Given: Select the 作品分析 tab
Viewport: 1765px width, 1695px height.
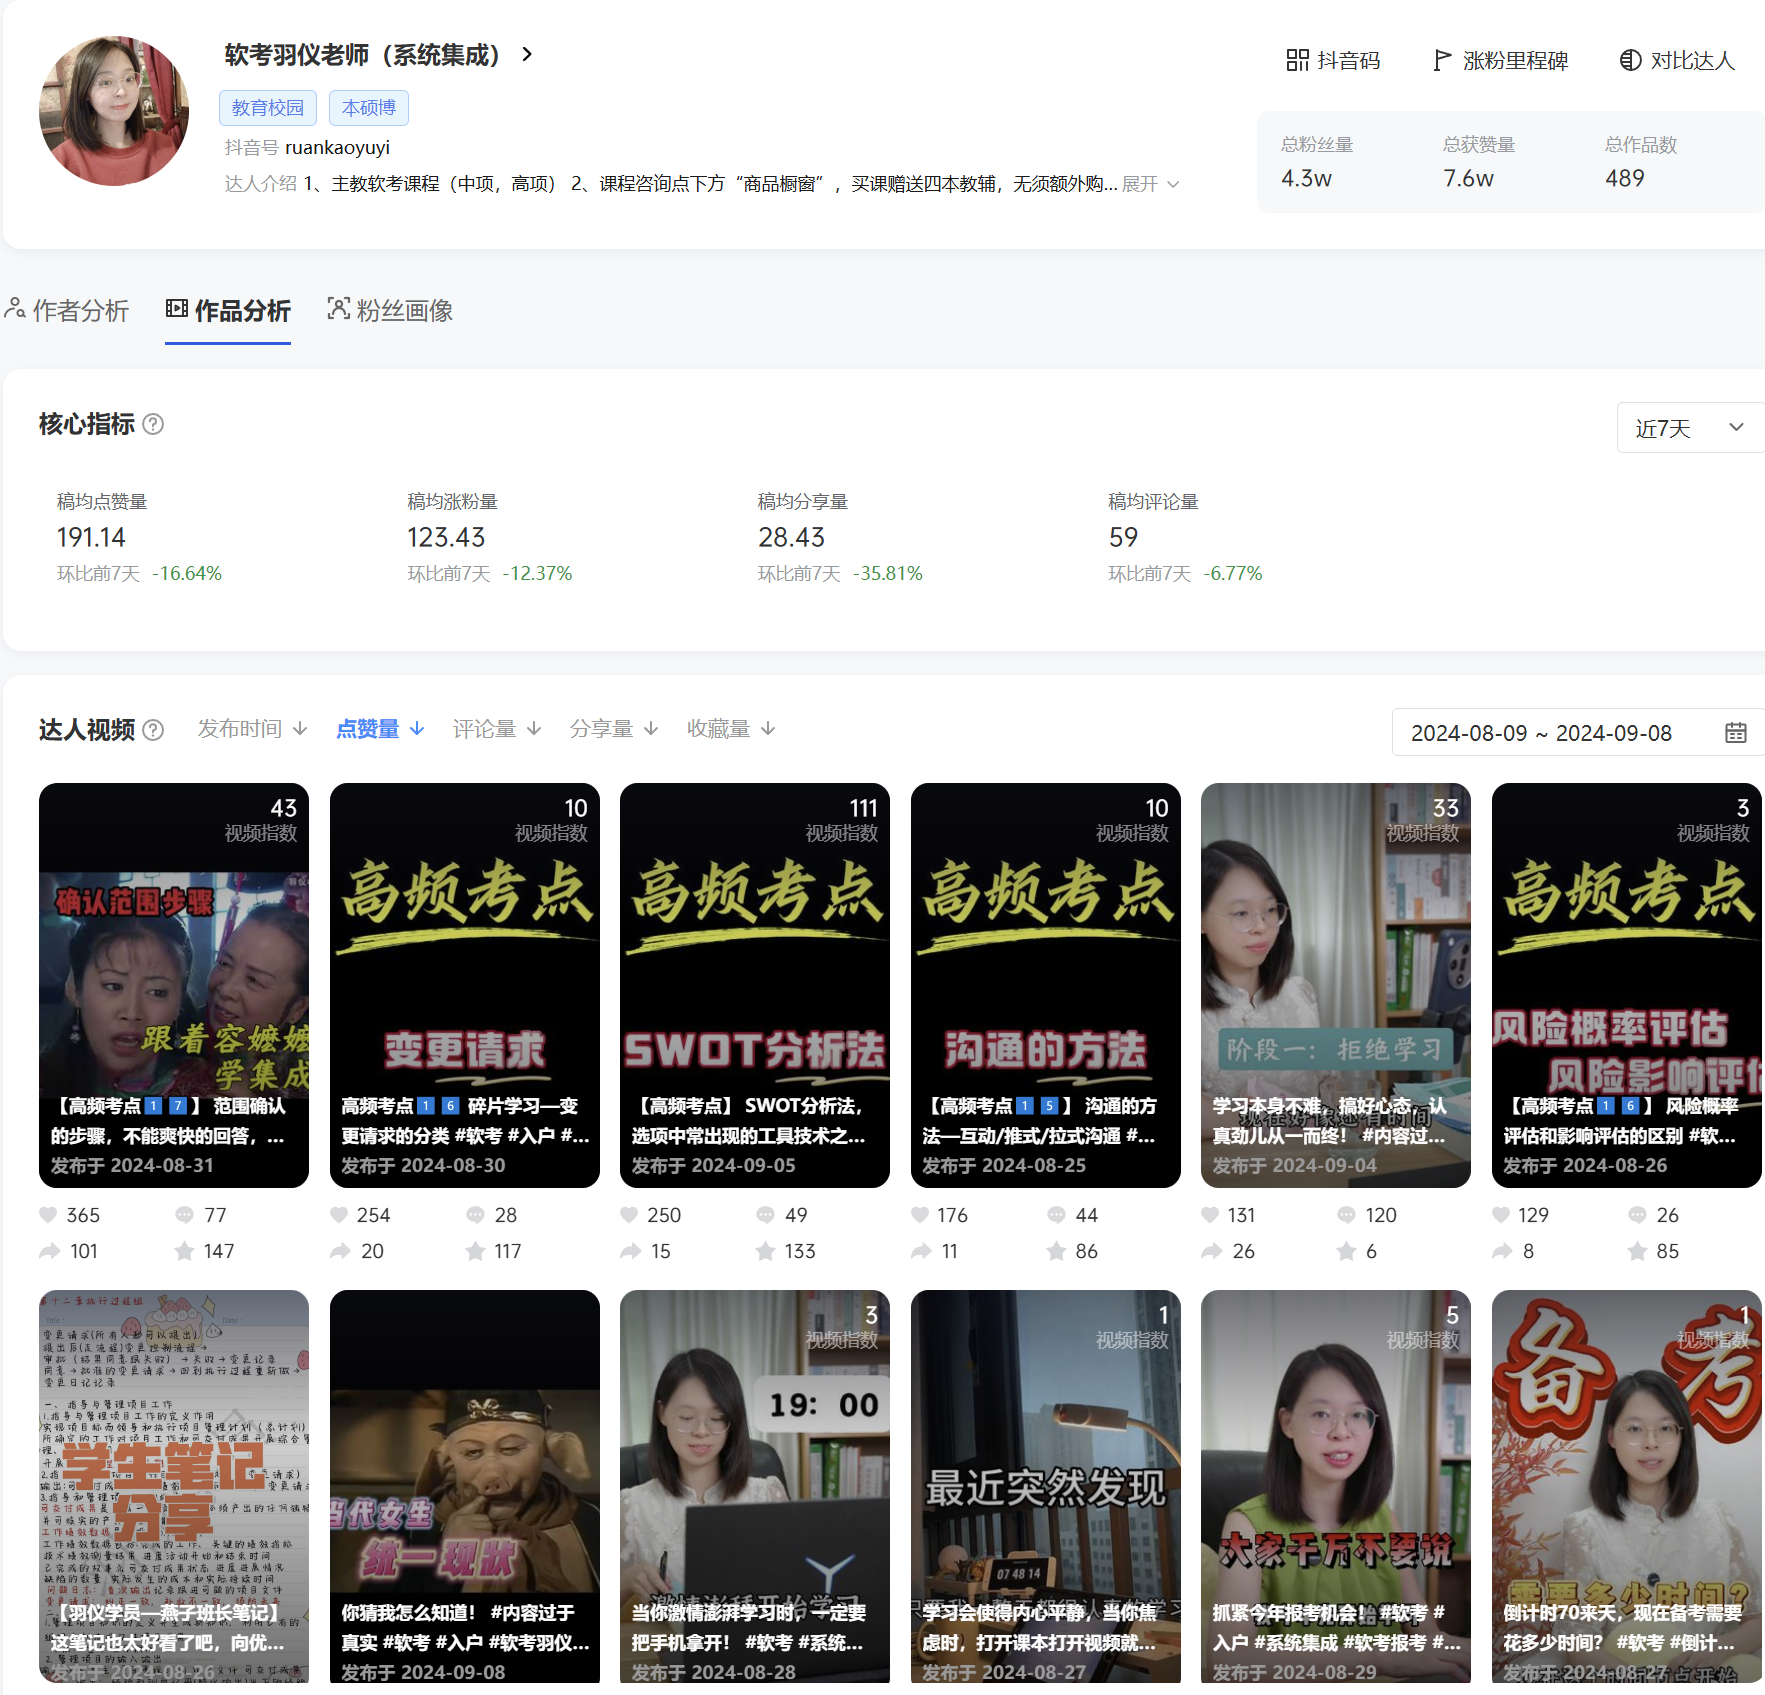Looking at the screenshot, I should coord(228,311).
